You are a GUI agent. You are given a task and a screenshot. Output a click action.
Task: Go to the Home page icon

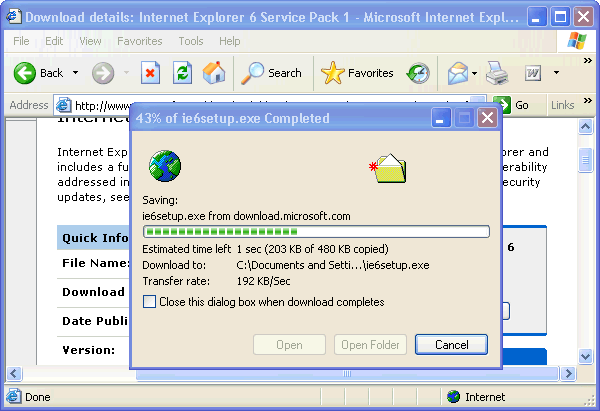click(x=214, y=72)
